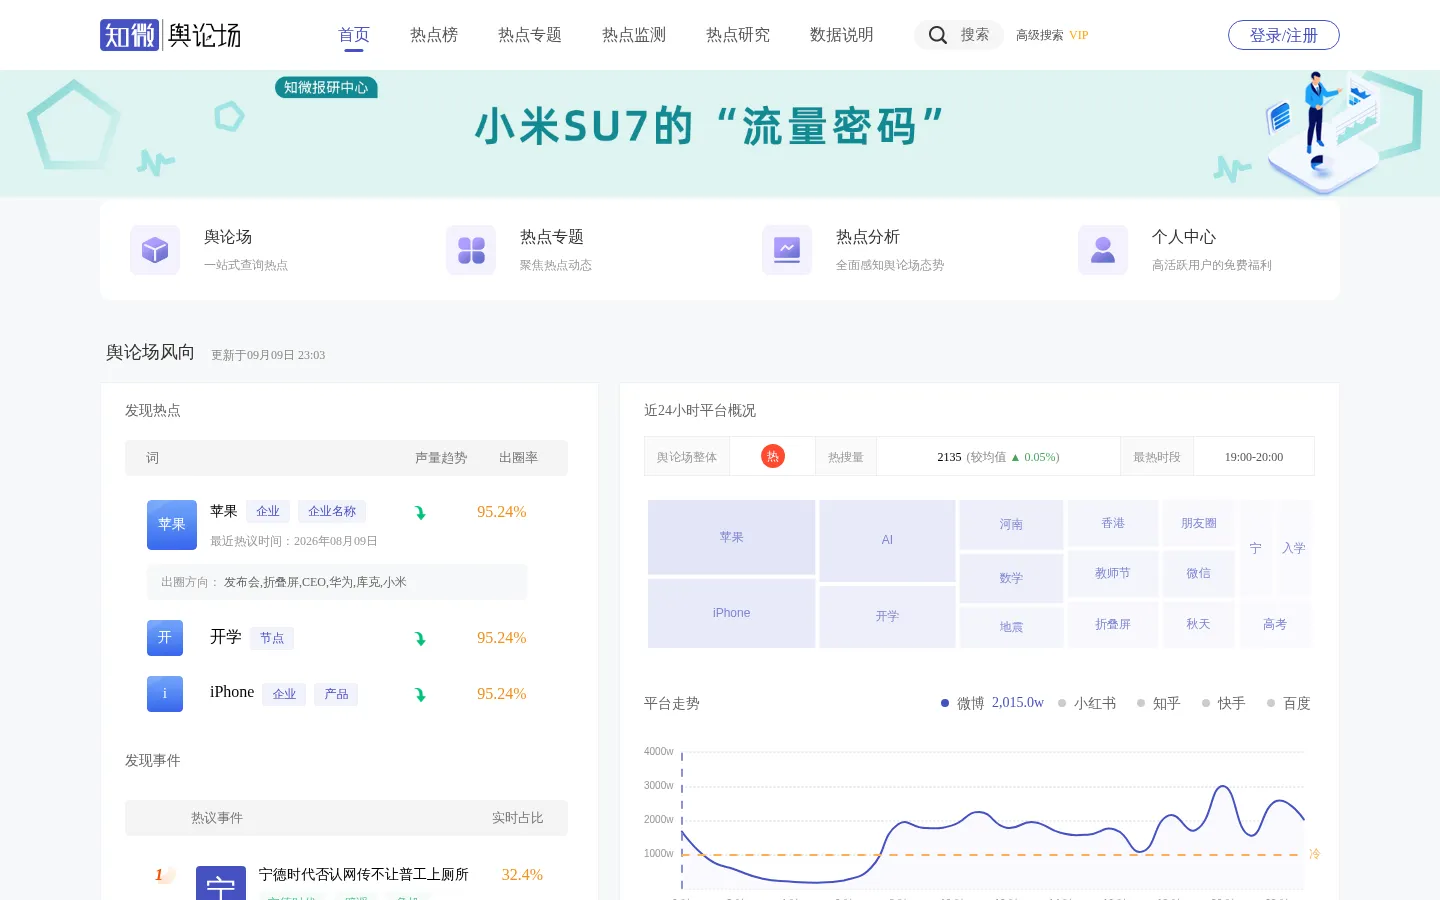Click AI treemap block
The width and height of the screenshot is (1440, 900).
click(887, 540)
